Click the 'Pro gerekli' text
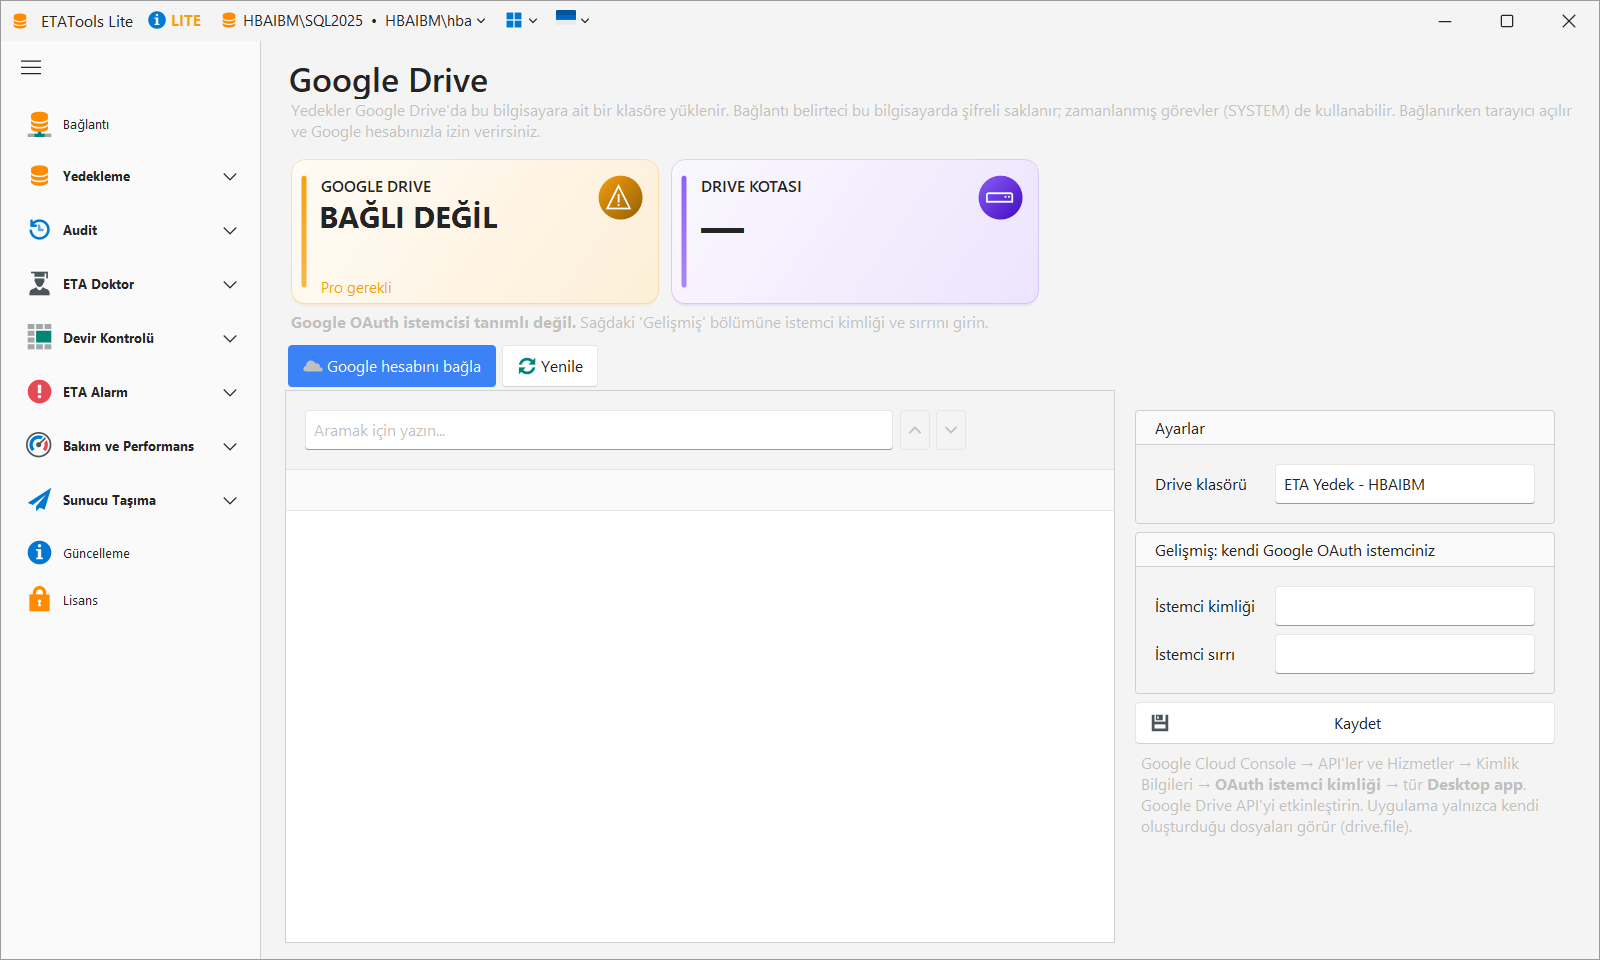The image size is (1600, 960). (356, 288)
